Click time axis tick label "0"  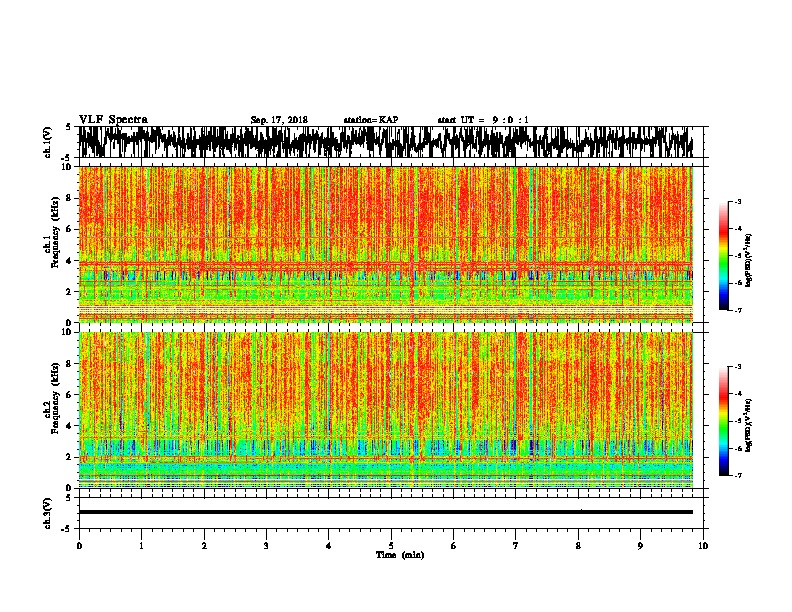pos(79,546)
